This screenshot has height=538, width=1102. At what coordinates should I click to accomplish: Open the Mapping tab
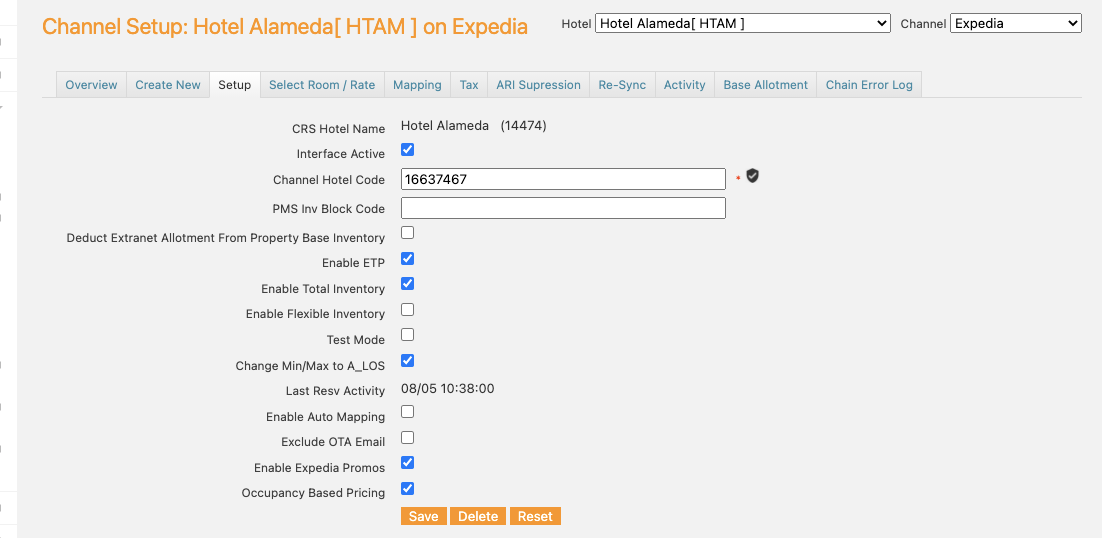(x=417, y=84)
